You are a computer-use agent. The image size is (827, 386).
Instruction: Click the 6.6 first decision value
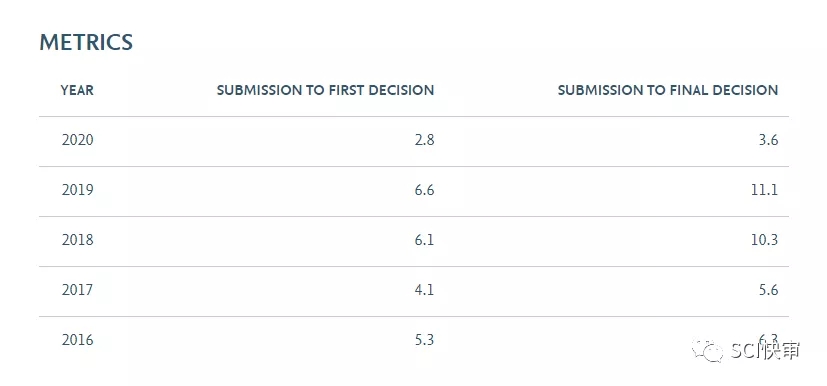pyautogui.click(x=424, y=190)
